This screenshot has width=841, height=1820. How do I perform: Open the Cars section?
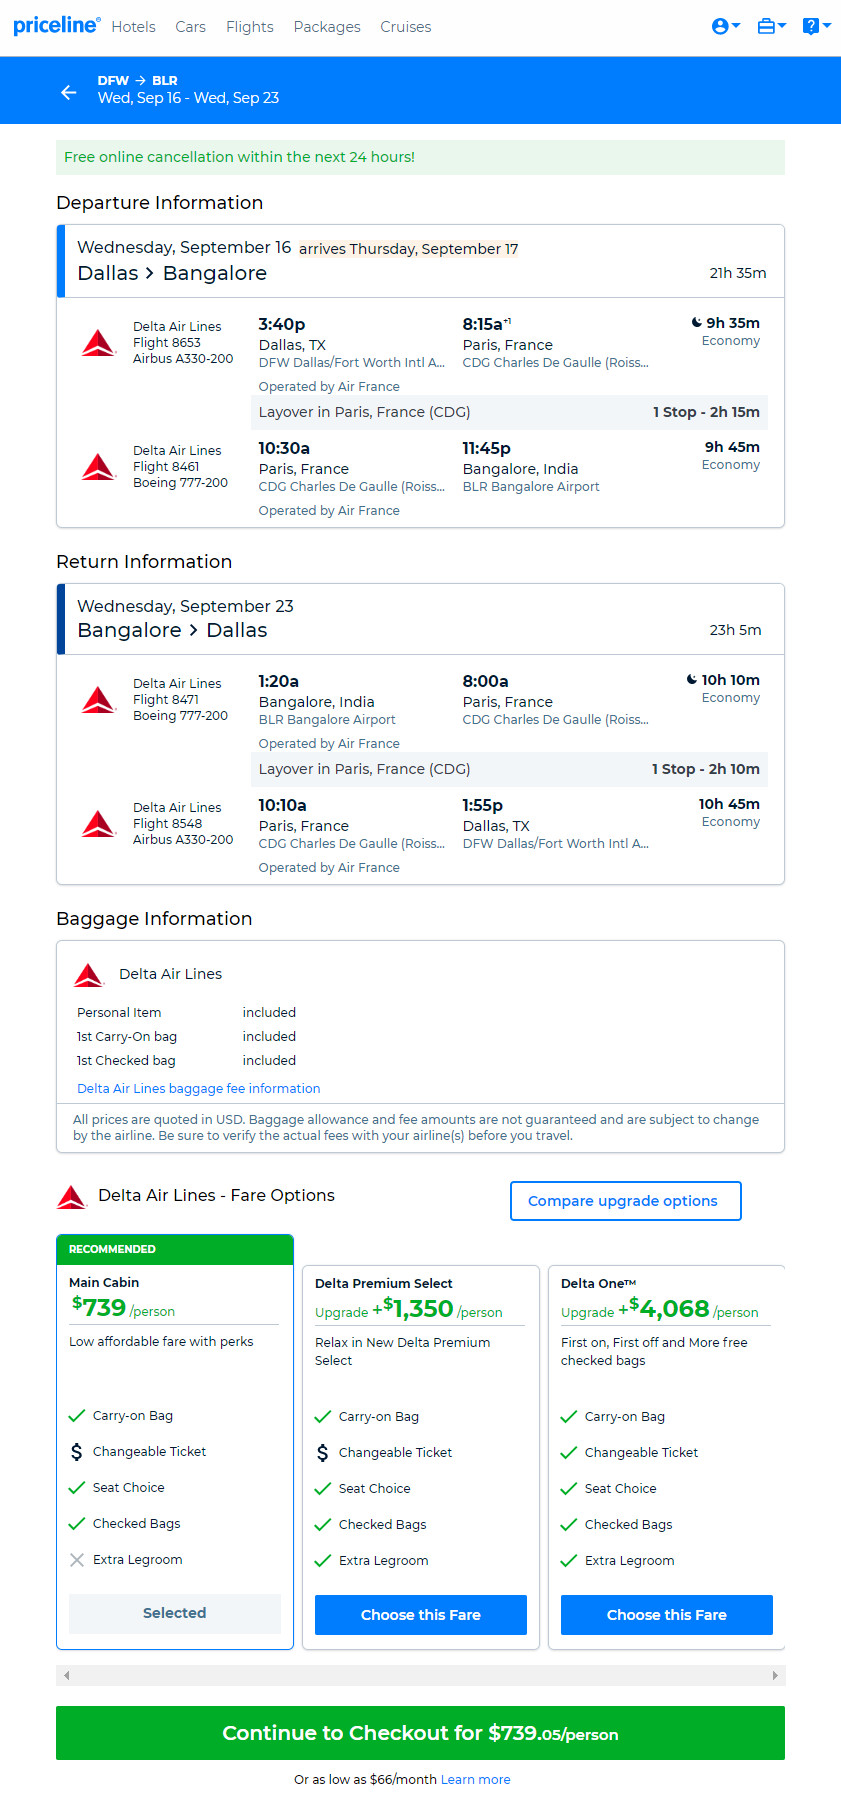[190, 27]
